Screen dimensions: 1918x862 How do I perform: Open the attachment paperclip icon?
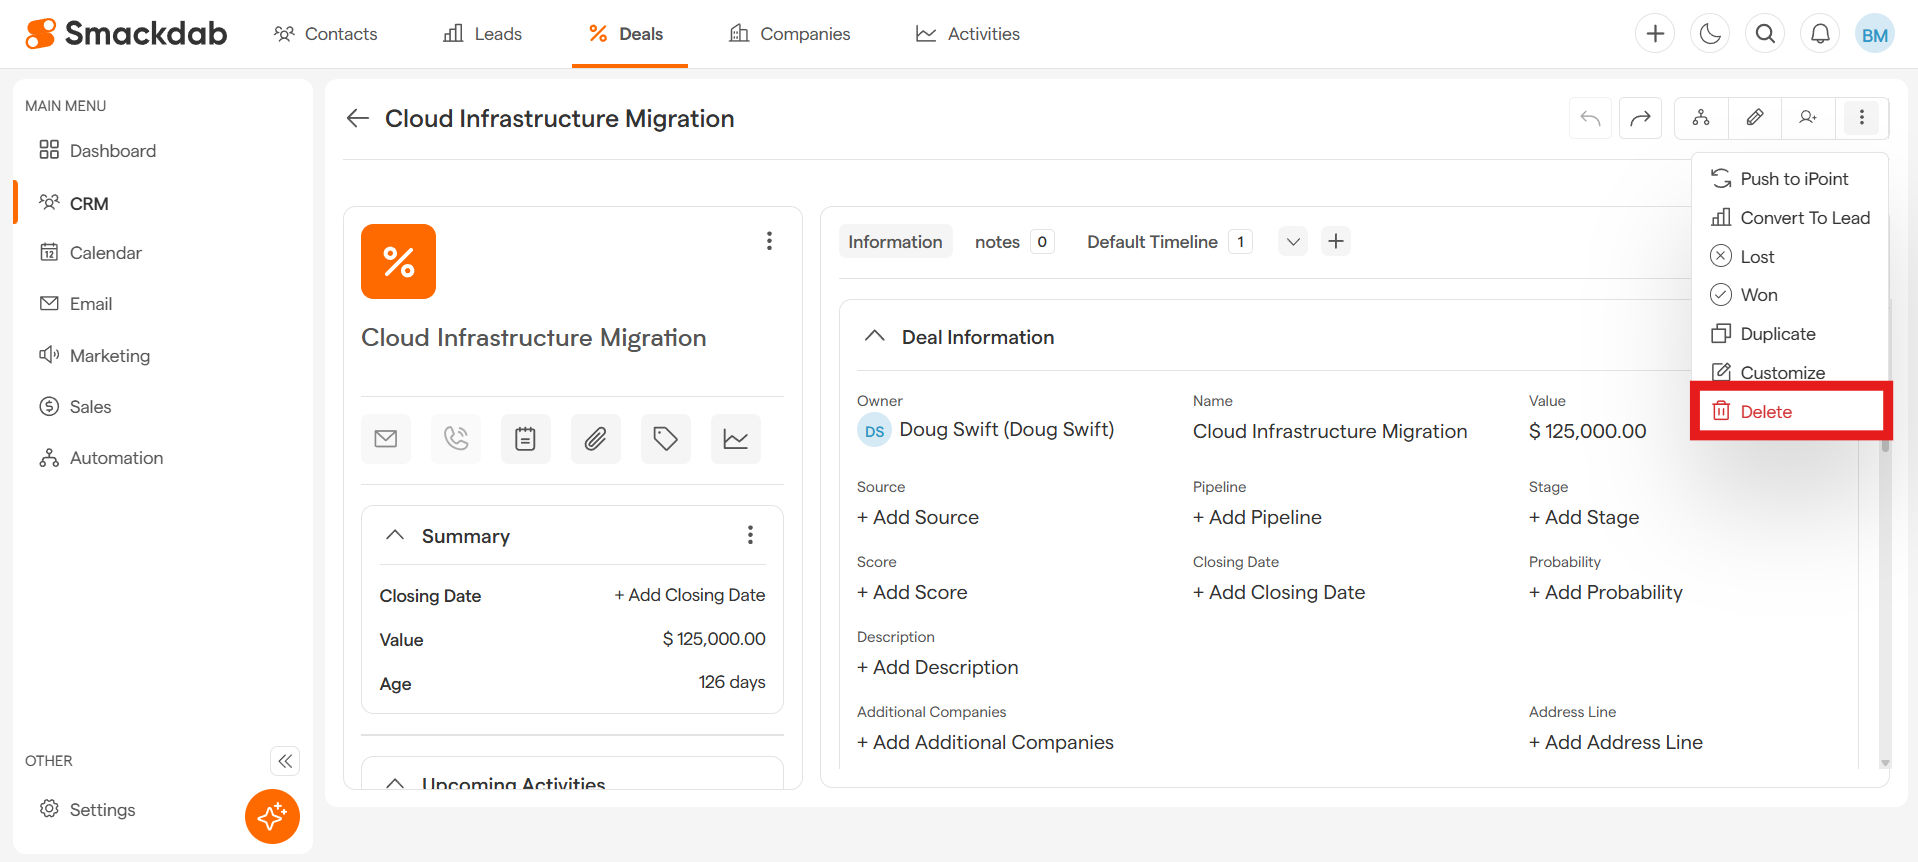[x=596, y=439]
